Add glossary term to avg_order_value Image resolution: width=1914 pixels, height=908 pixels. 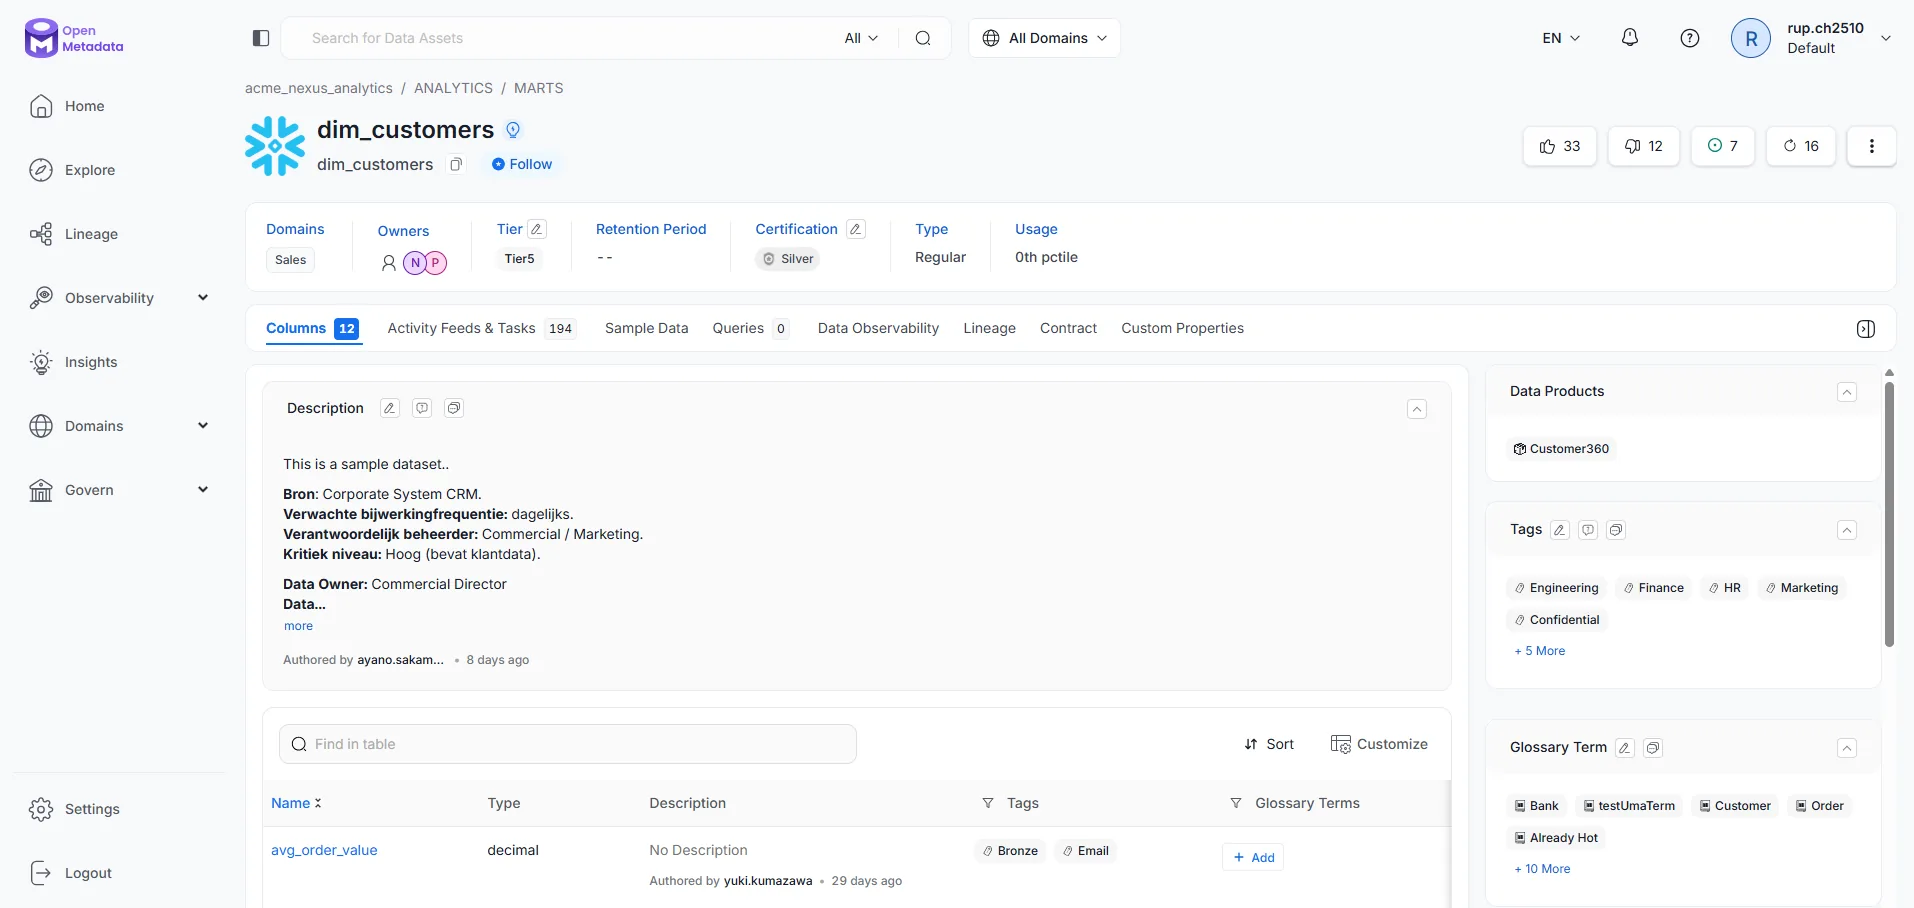coord(1253,857)
